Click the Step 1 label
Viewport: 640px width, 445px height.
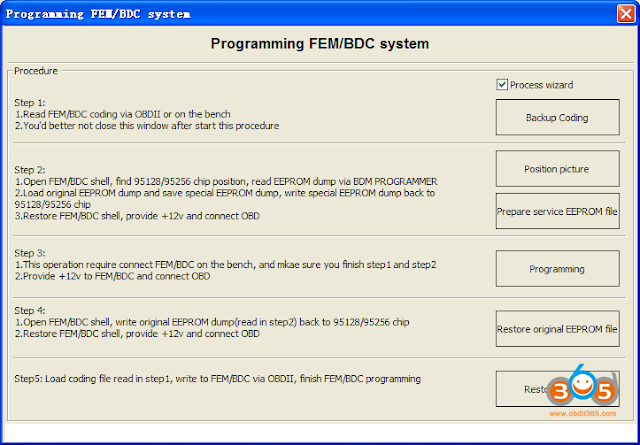[30, 102]
